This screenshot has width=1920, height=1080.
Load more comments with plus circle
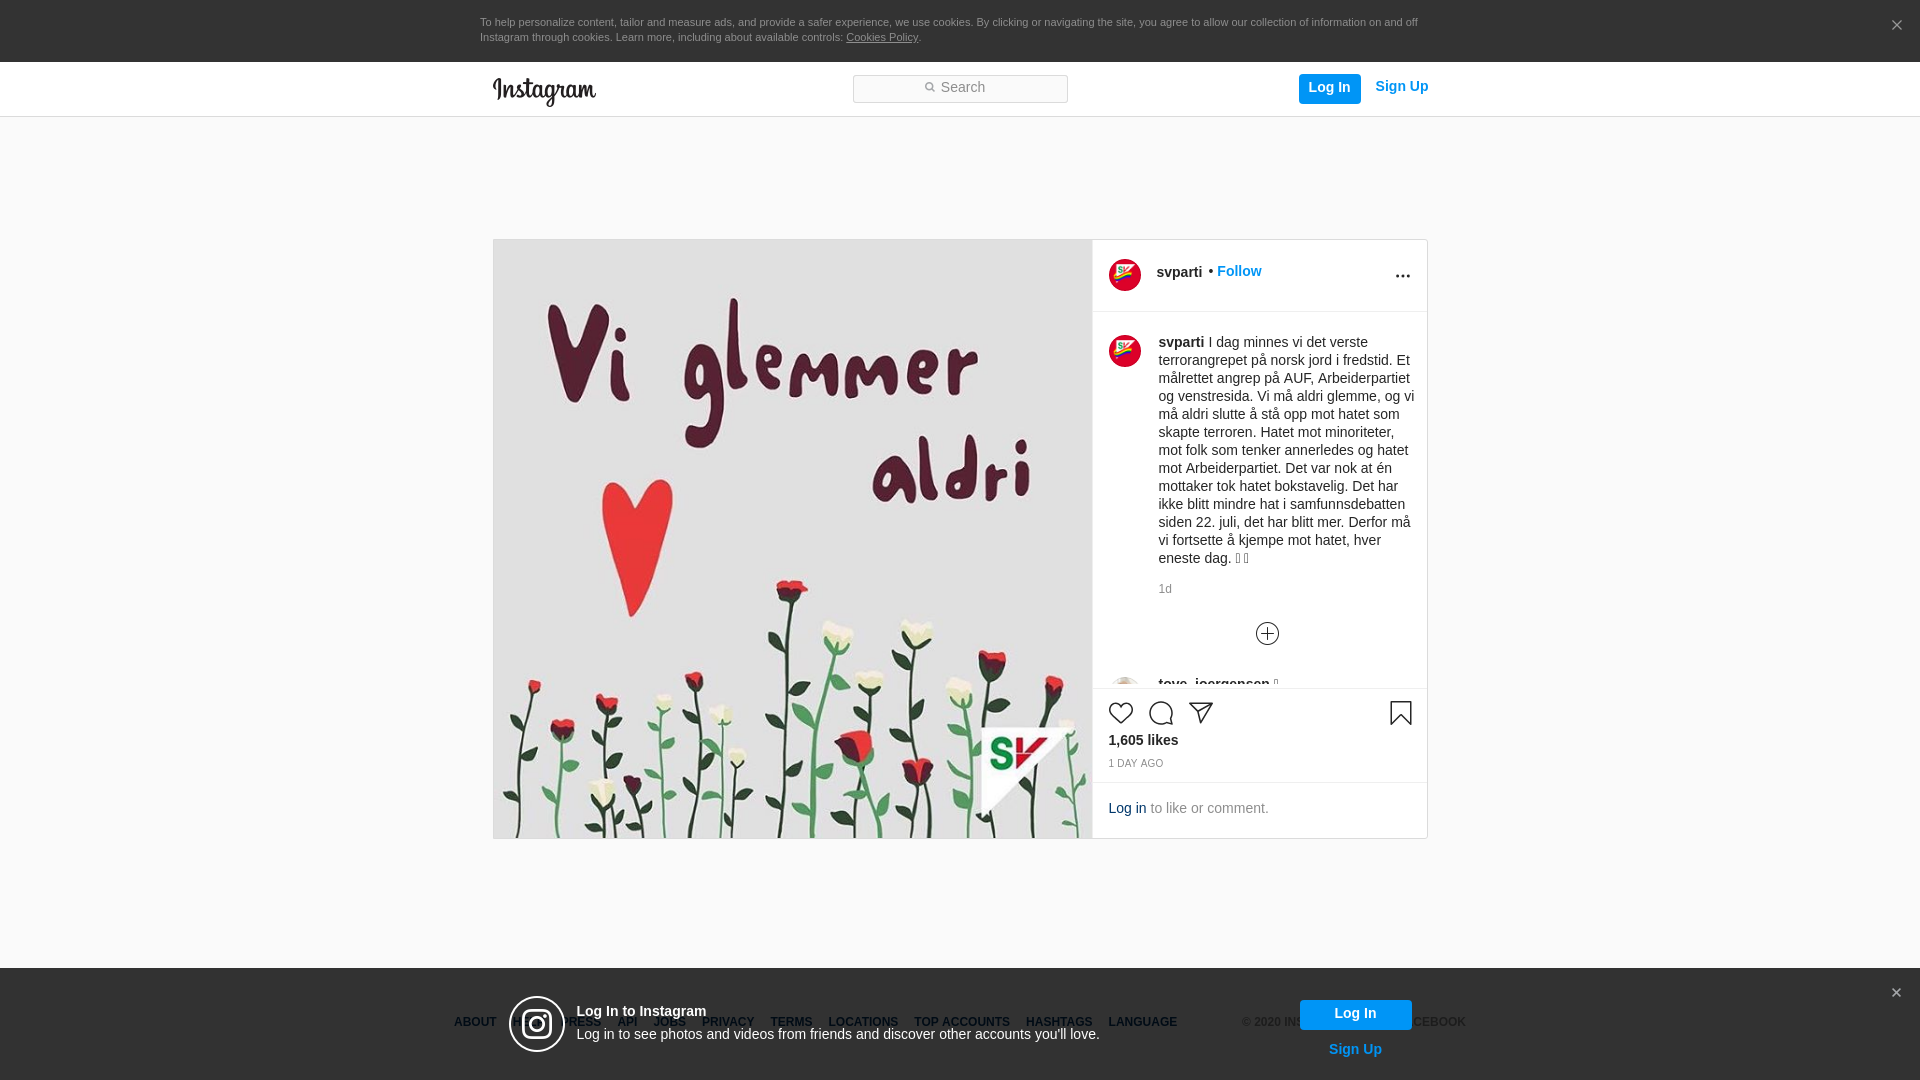1267,633
